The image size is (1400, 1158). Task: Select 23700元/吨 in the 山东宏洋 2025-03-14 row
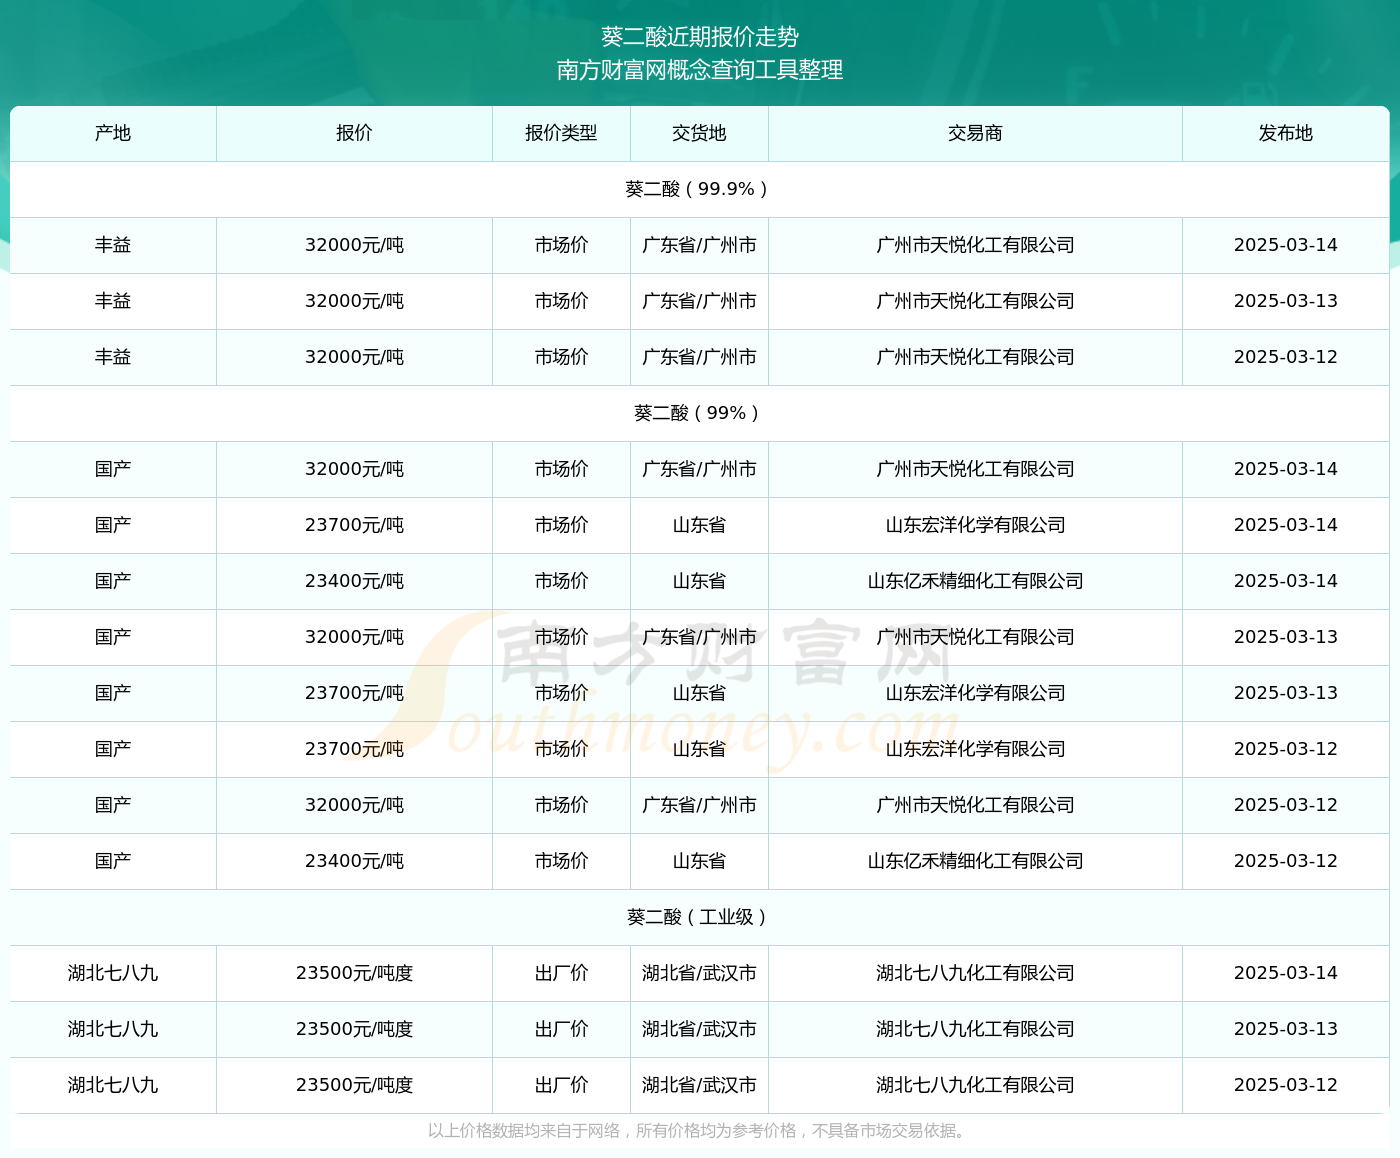coord(354,525)
